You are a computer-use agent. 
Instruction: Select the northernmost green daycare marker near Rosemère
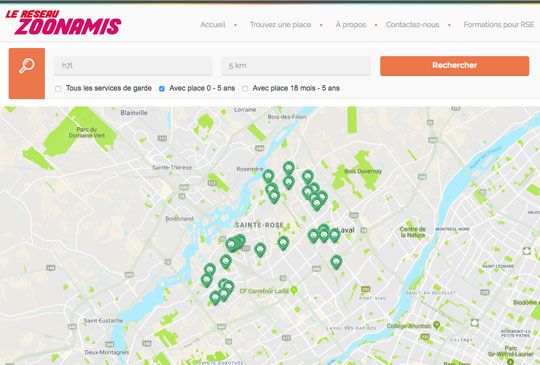click(289, 168)
